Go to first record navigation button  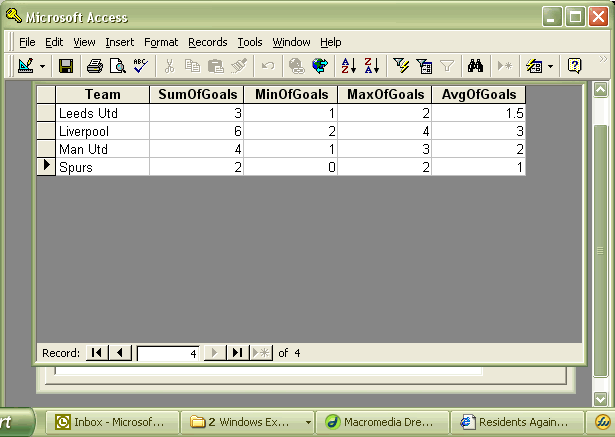[x=97, y=353]
